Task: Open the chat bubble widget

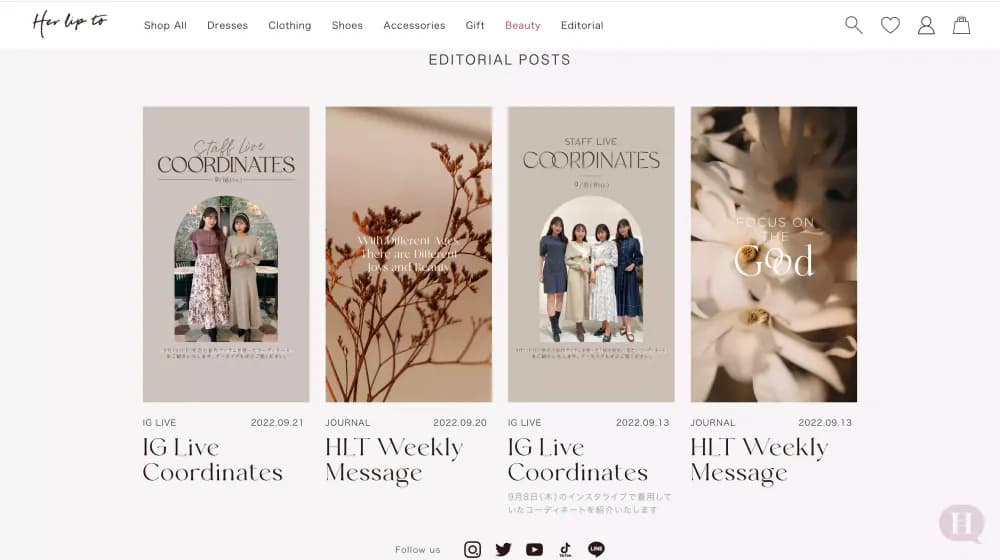Action: pyautogui.click(x=961, y=524)
